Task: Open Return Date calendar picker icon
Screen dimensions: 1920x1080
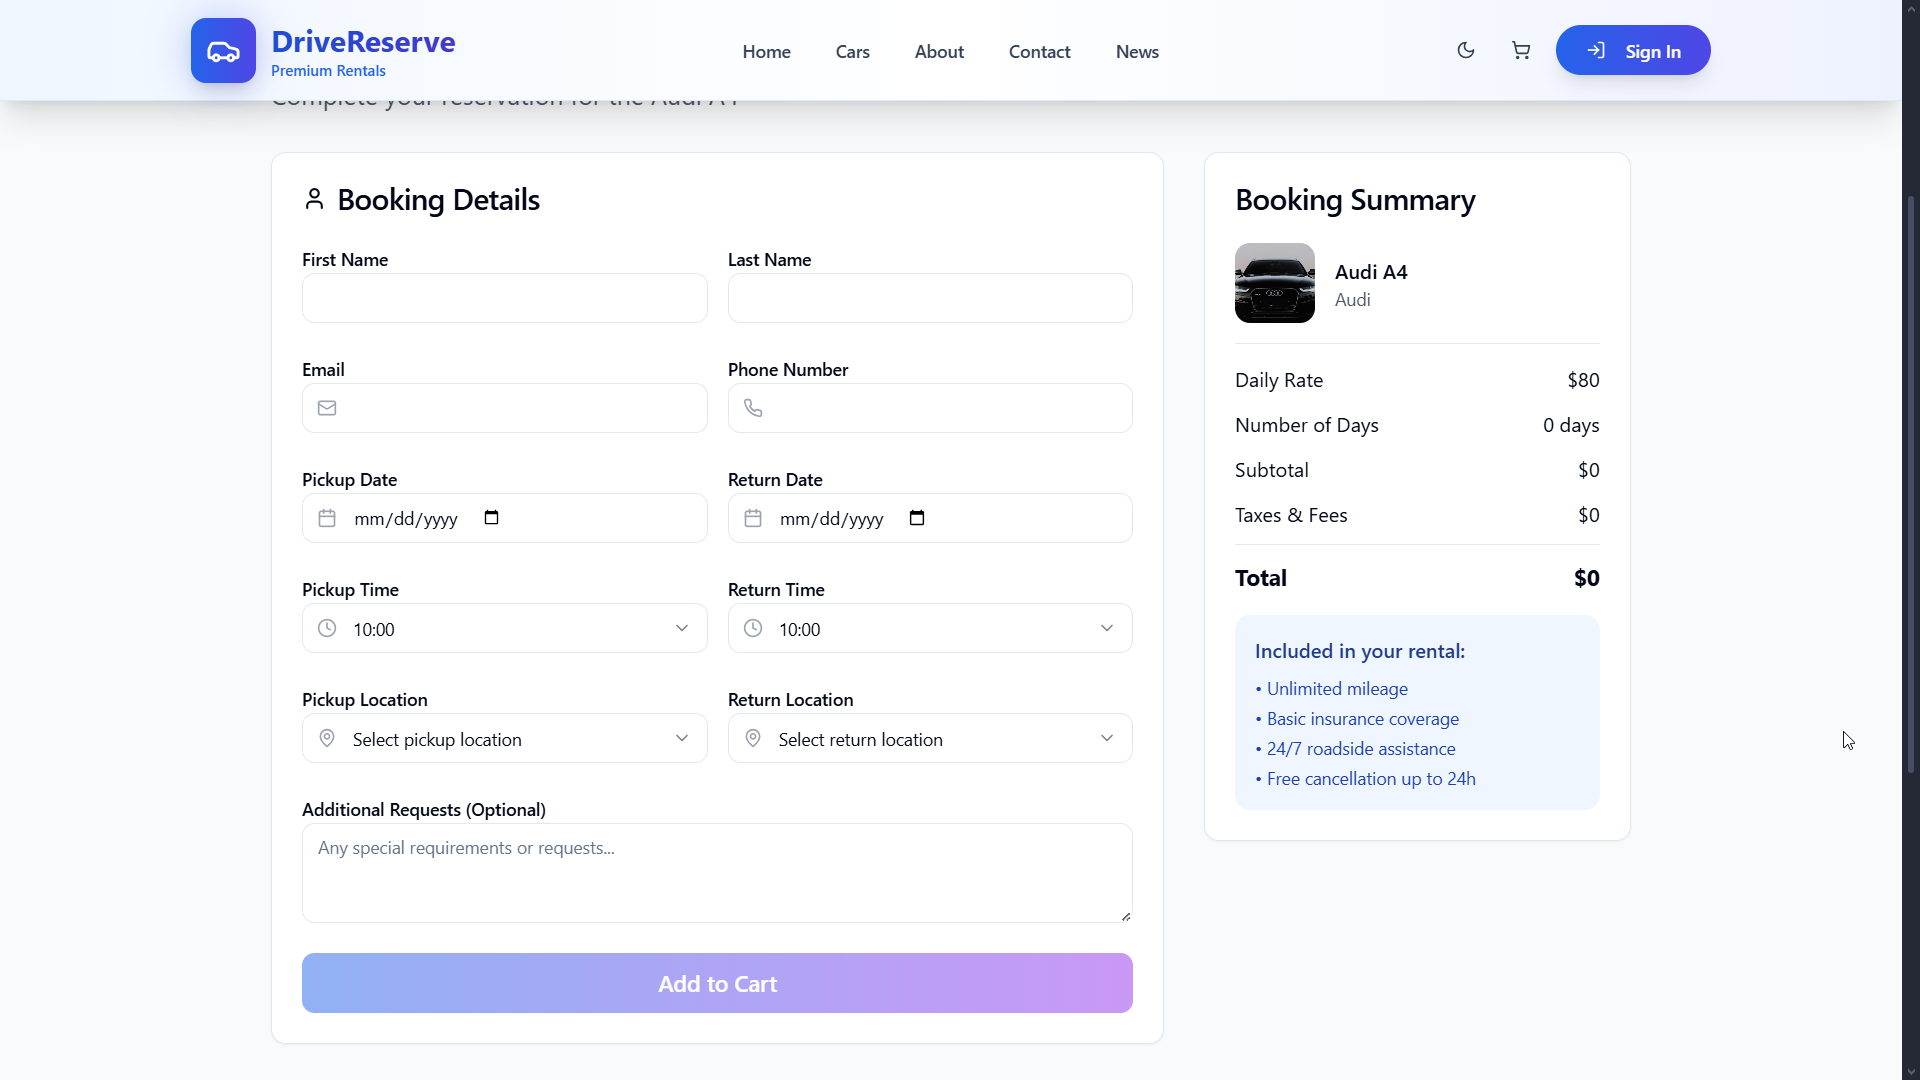Action: point(917,518)
